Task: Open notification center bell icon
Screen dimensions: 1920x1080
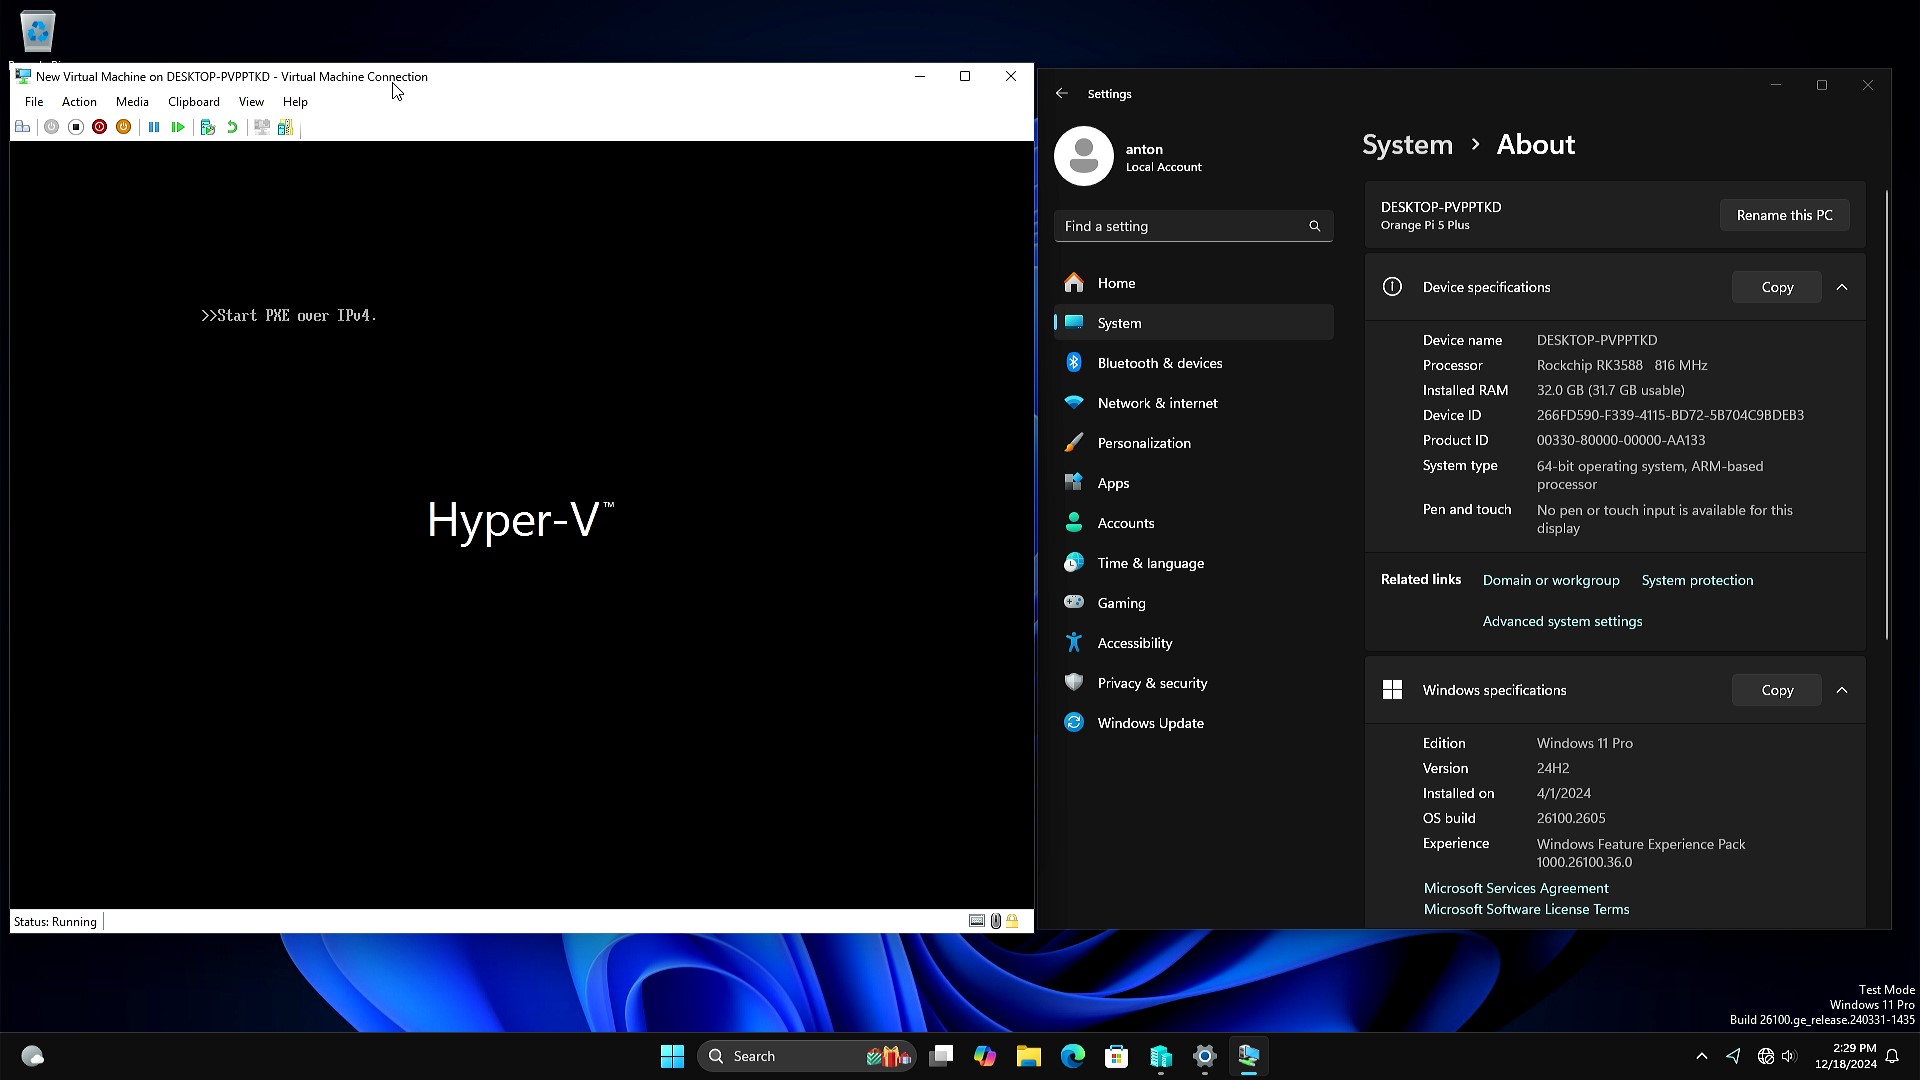Action: tap(1892, 1056)
